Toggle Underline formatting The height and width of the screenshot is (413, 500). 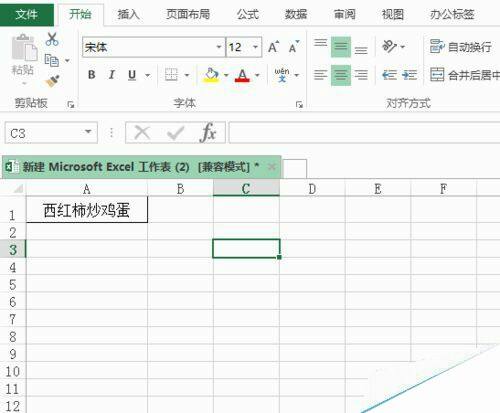[132, 75]
